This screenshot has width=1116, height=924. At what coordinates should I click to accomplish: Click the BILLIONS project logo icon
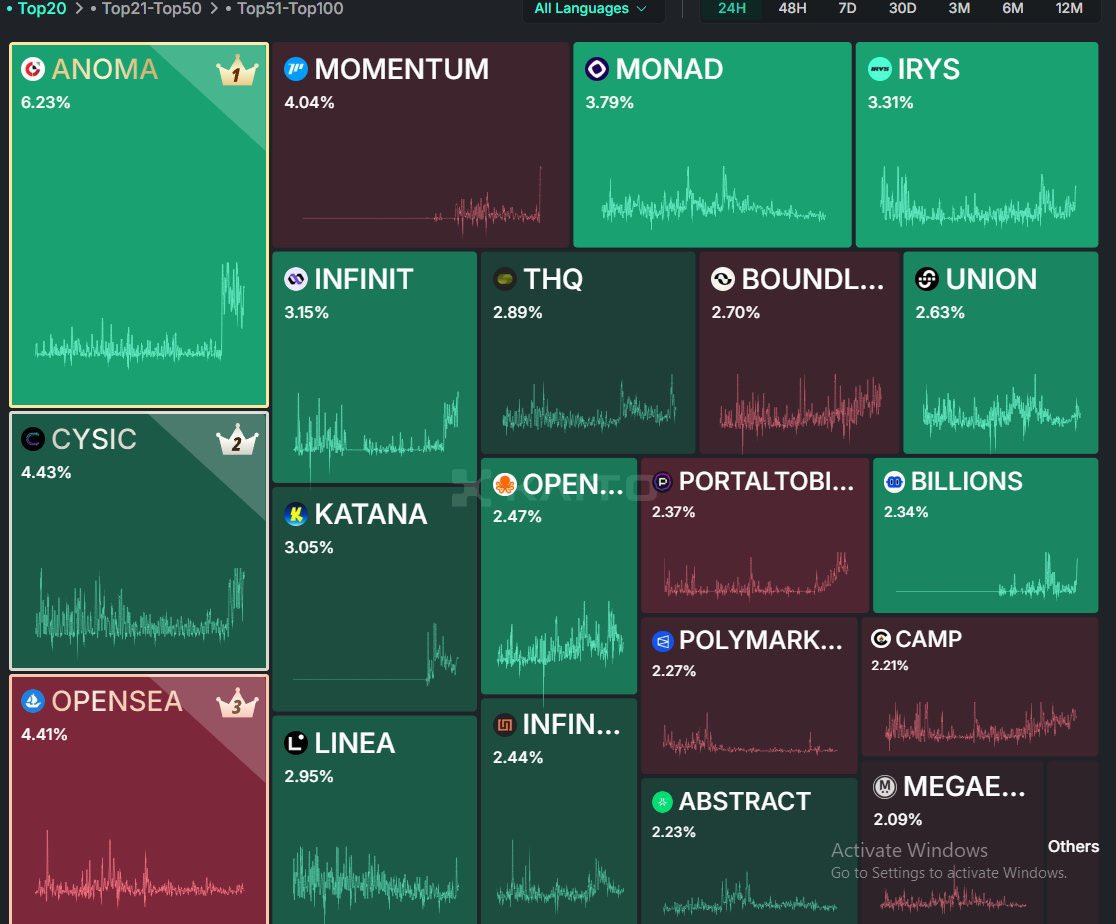point(894,482)
